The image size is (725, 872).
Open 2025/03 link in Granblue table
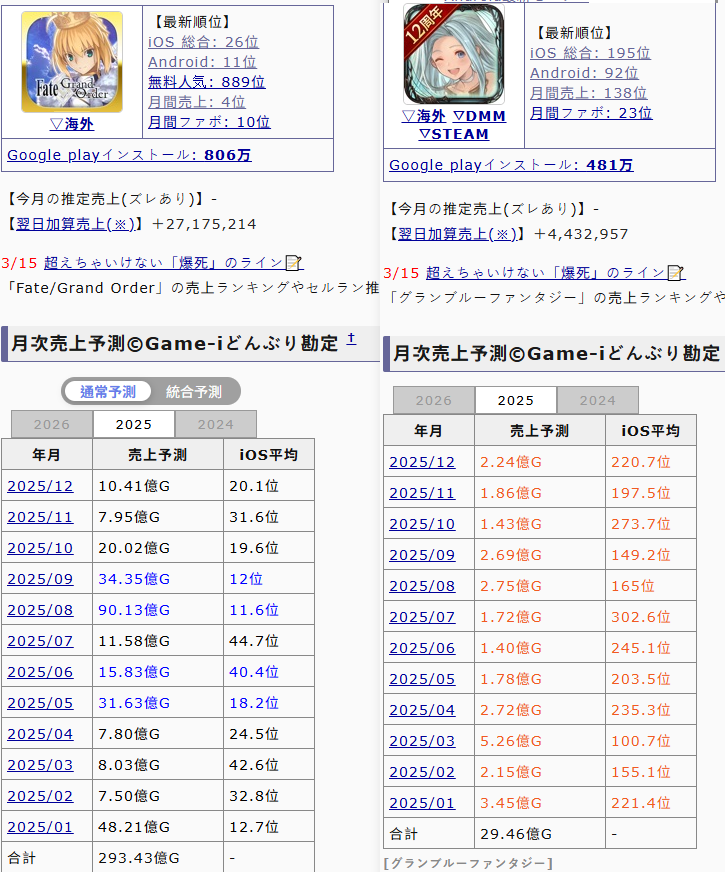[422, 741]
